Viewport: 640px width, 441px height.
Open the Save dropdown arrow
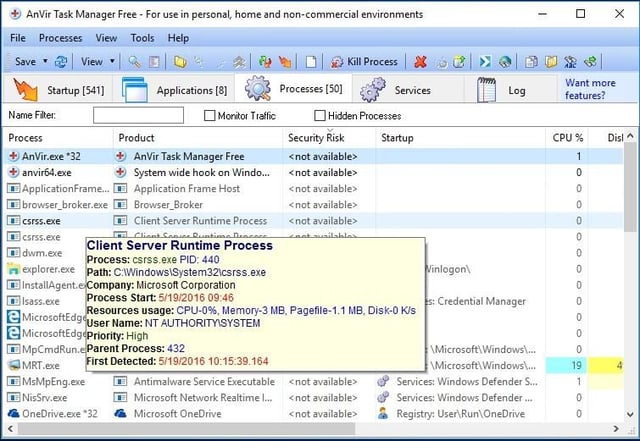click(45, 61)
